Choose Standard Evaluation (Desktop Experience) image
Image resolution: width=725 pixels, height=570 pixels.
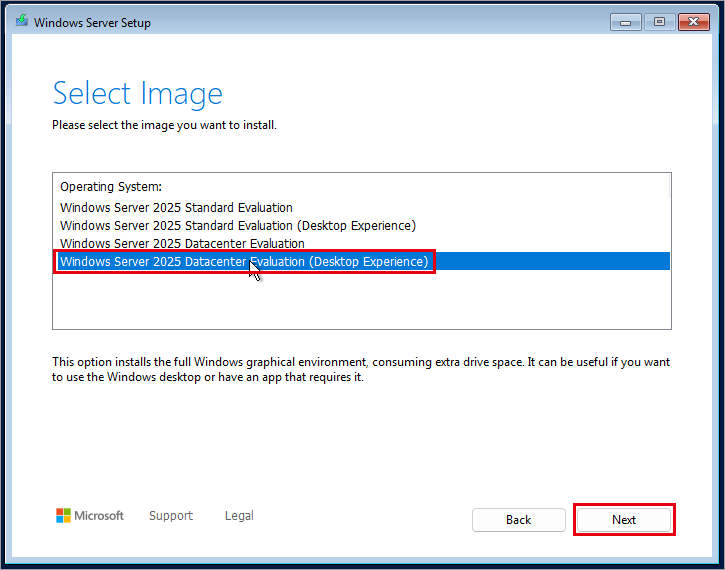point(238,226)
